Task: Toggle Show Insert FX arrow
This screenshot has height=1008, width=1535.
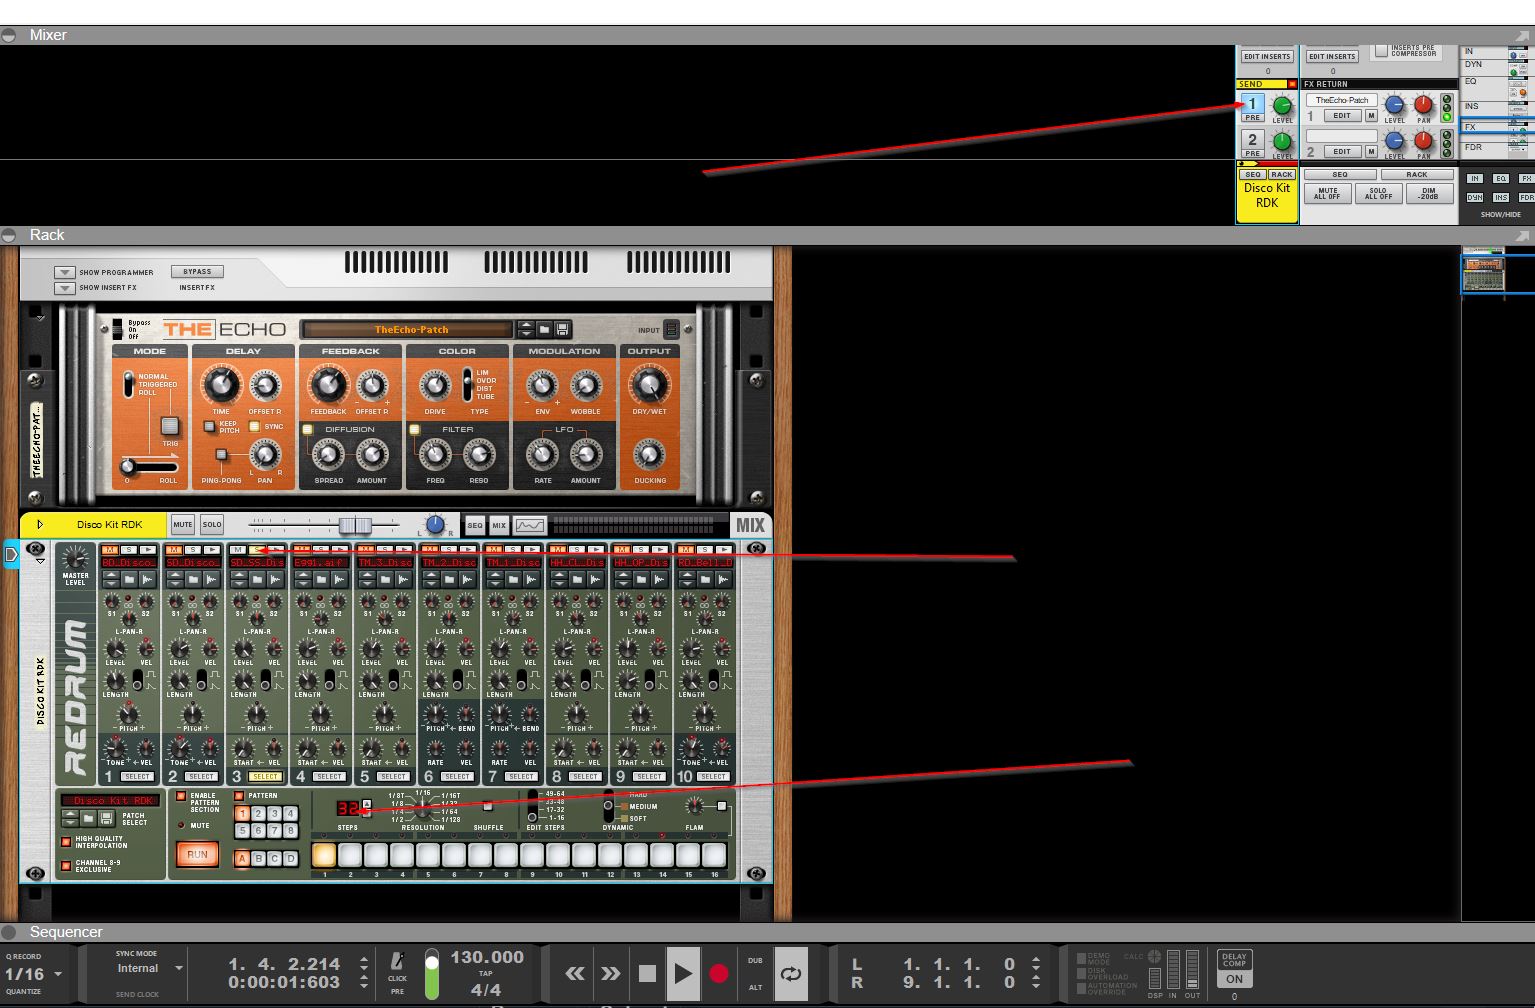Action: 64,288
